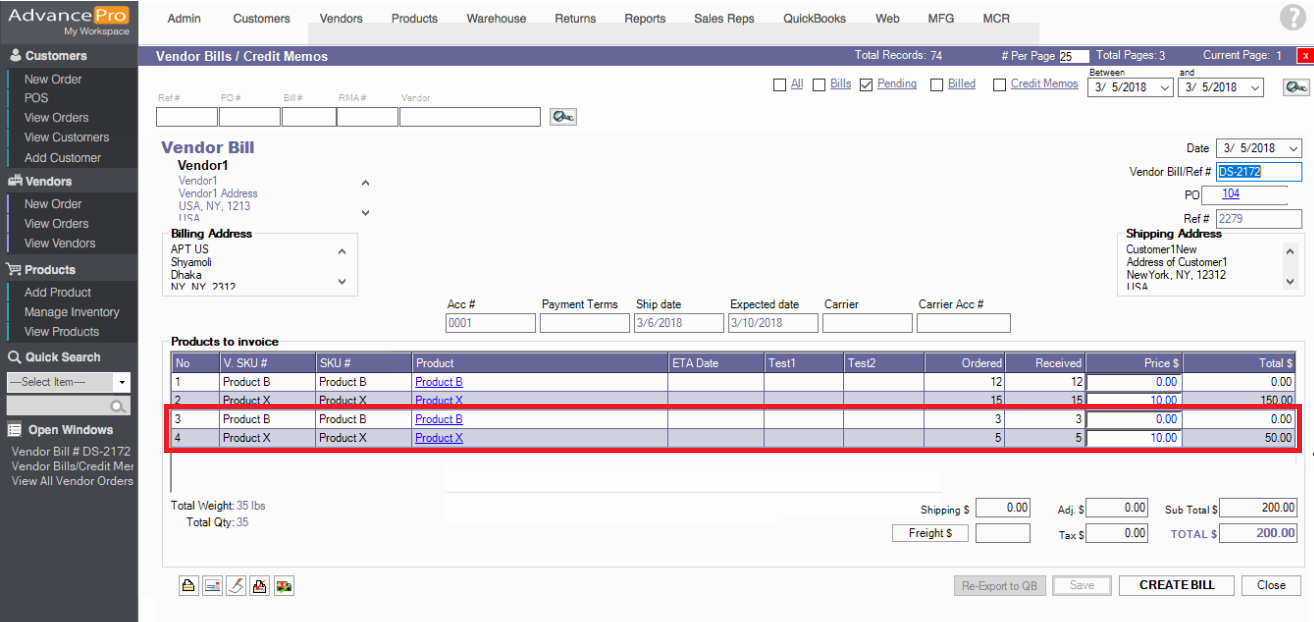Click the printer with red checkmark icon
1314x622 pixels.
coord(260,586)
